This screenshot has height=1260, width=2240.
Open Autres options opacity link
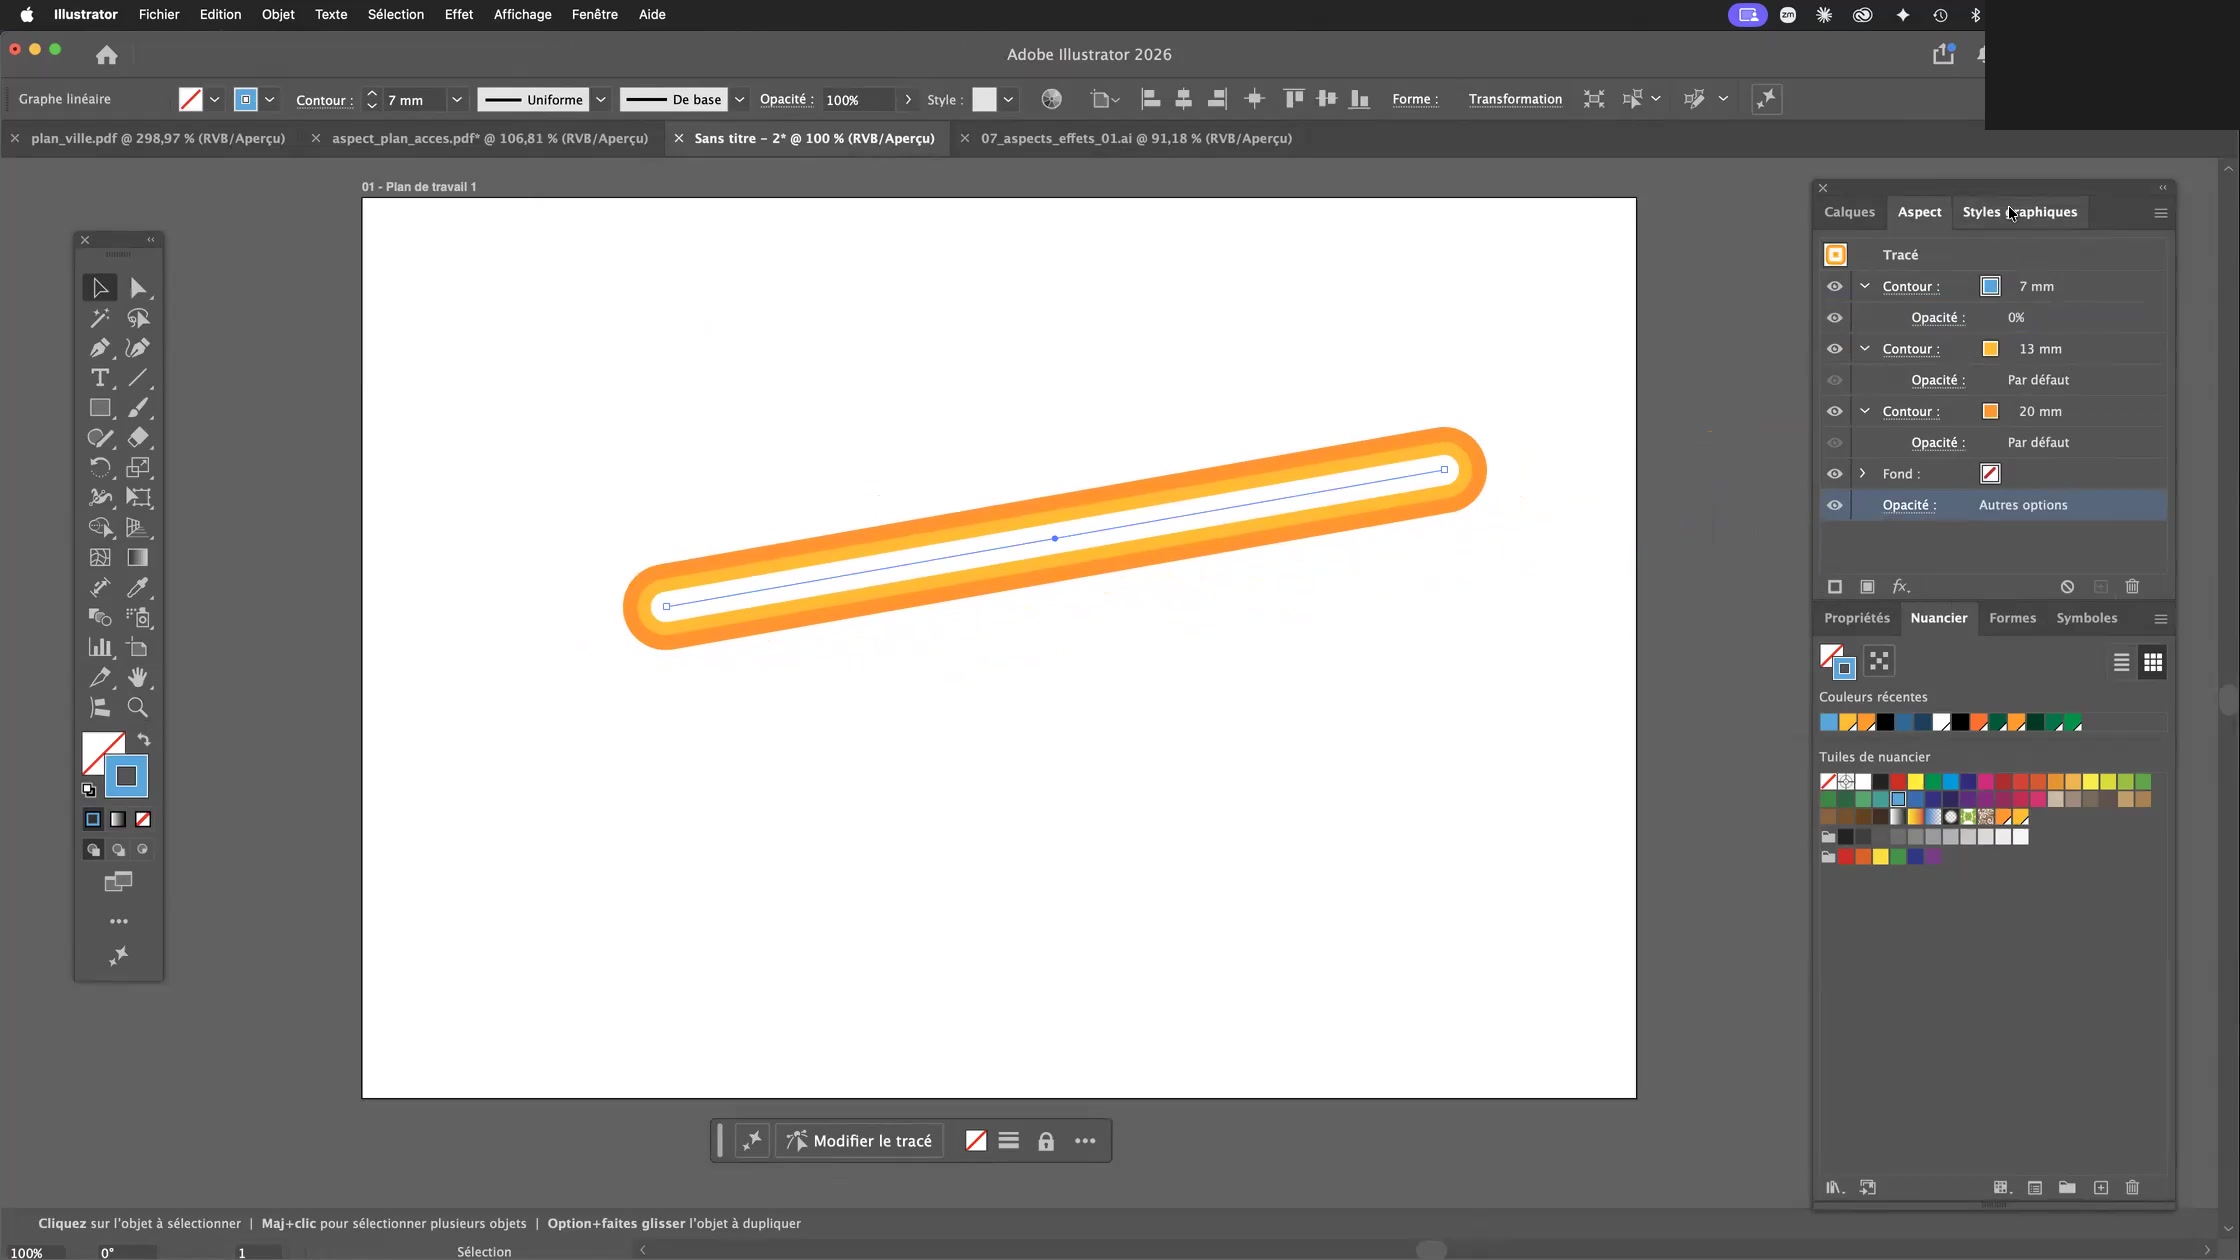2022,505
